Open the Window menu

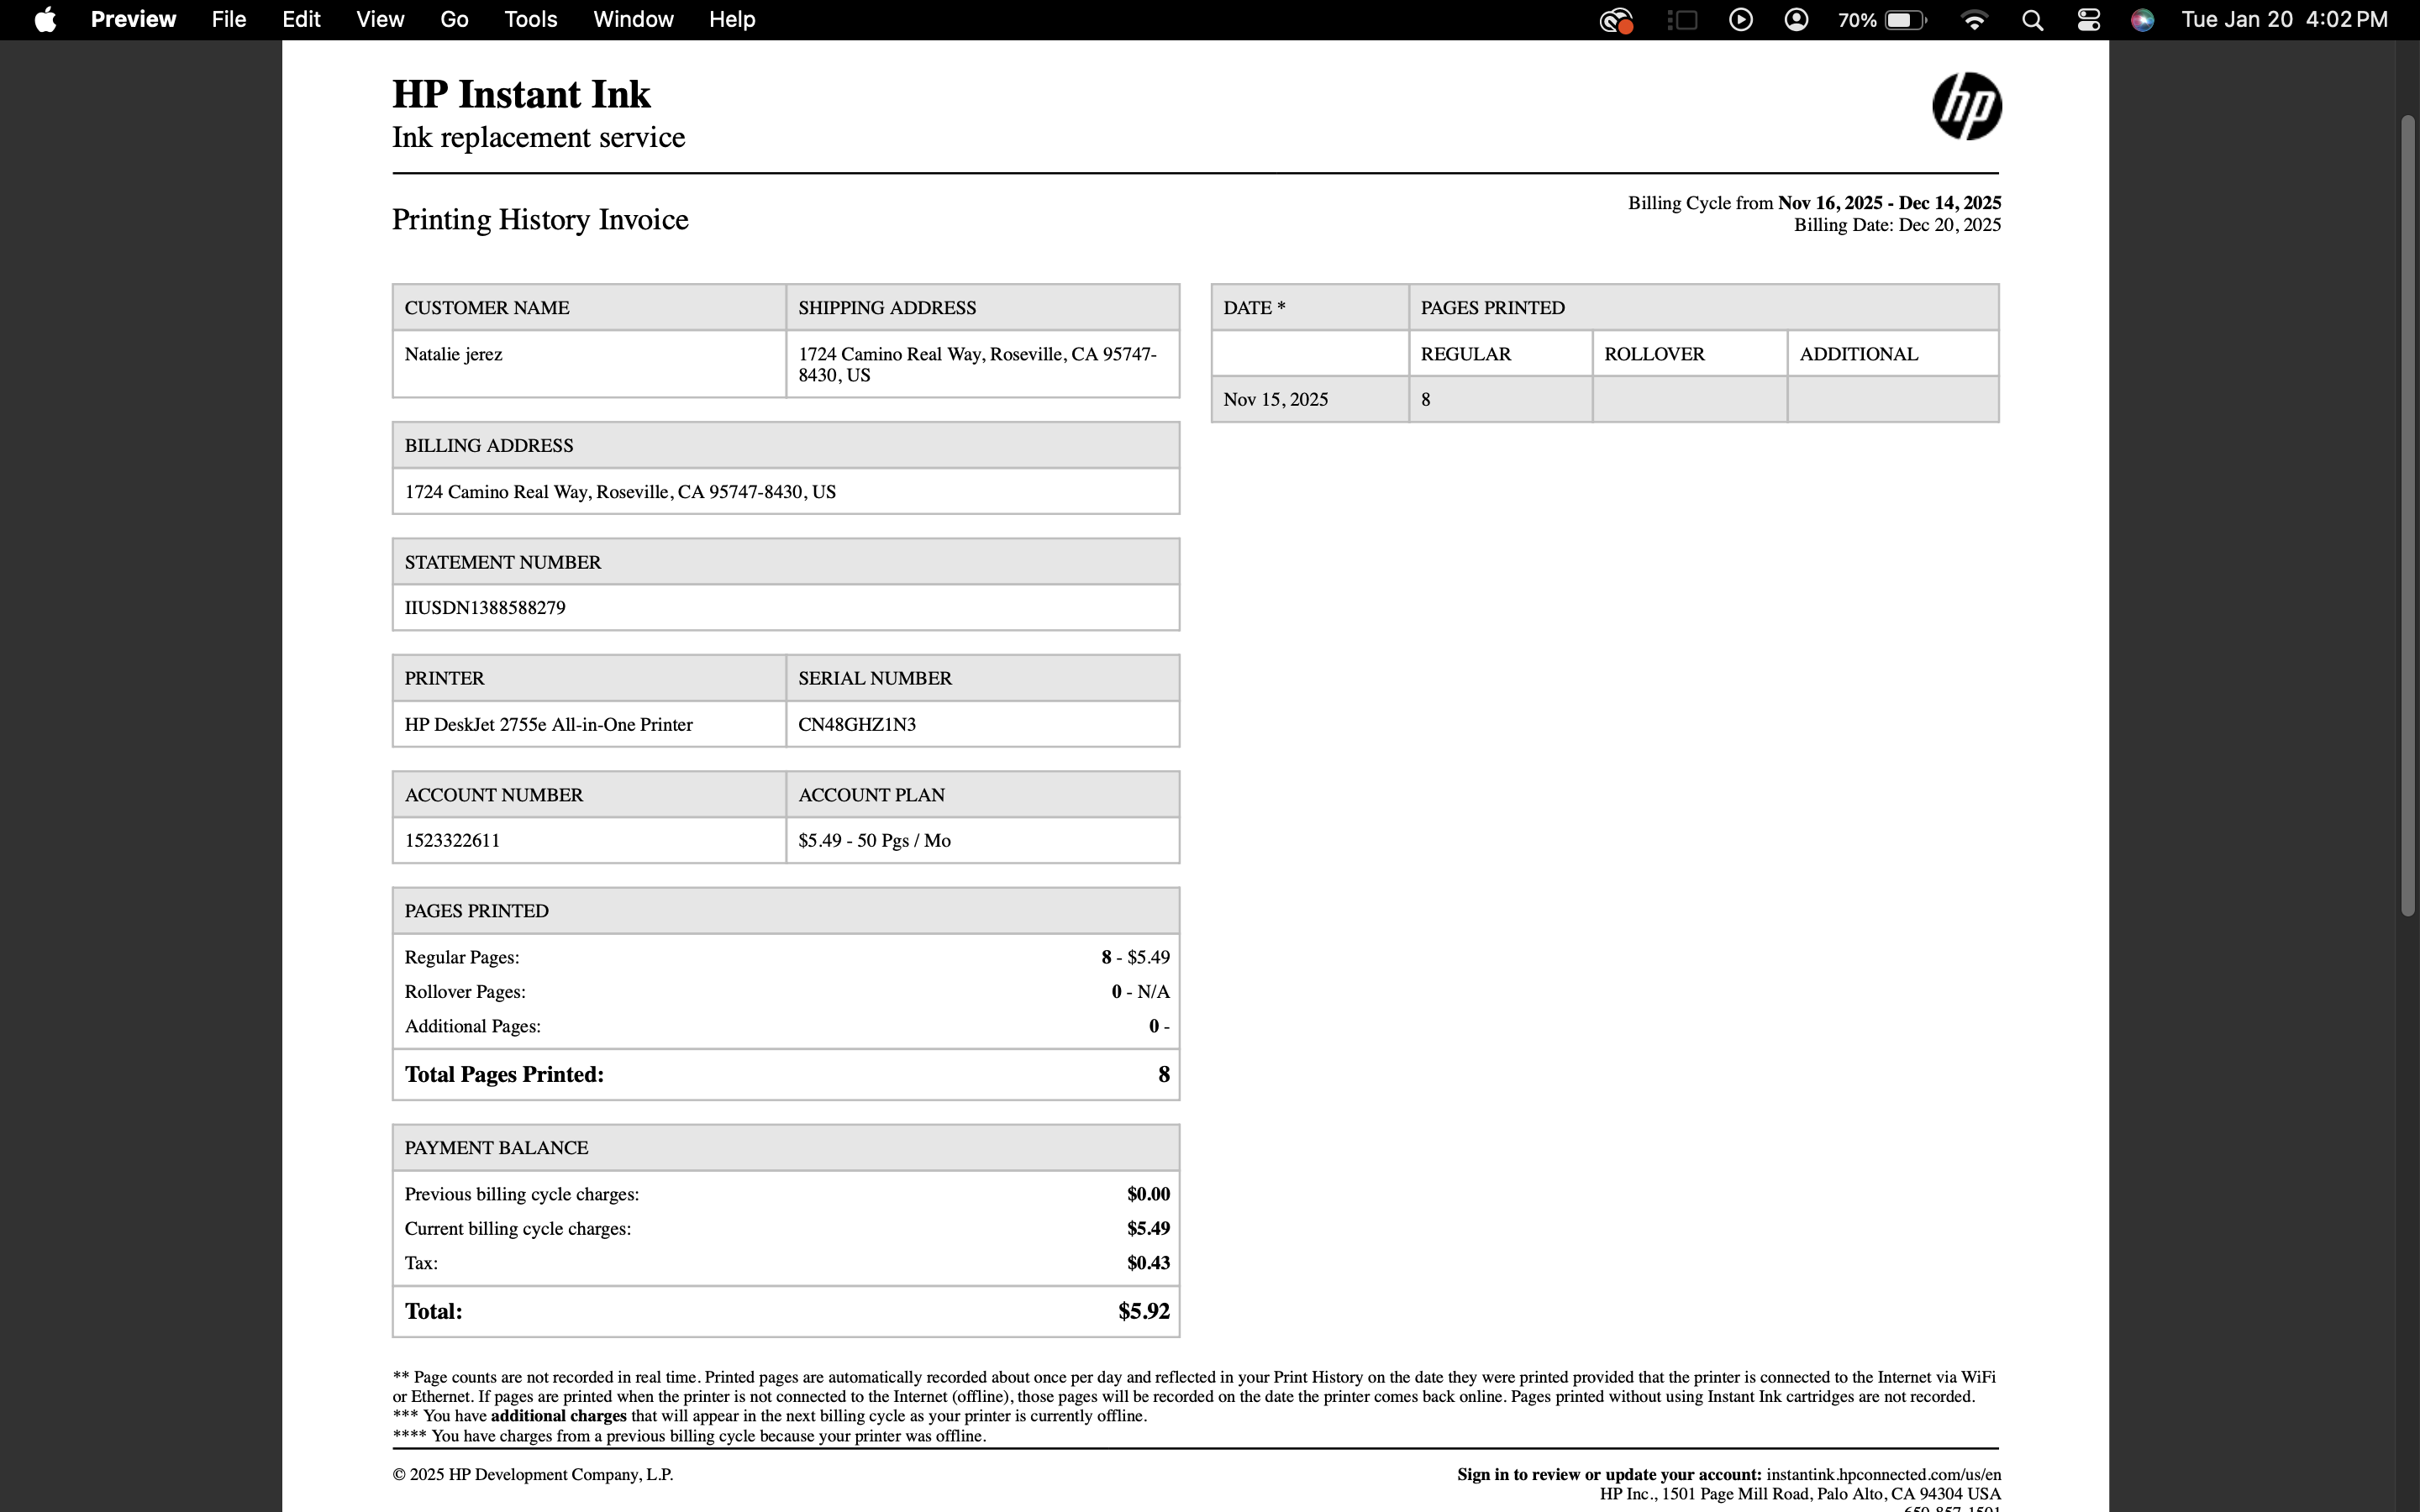[x=633, y=20]
